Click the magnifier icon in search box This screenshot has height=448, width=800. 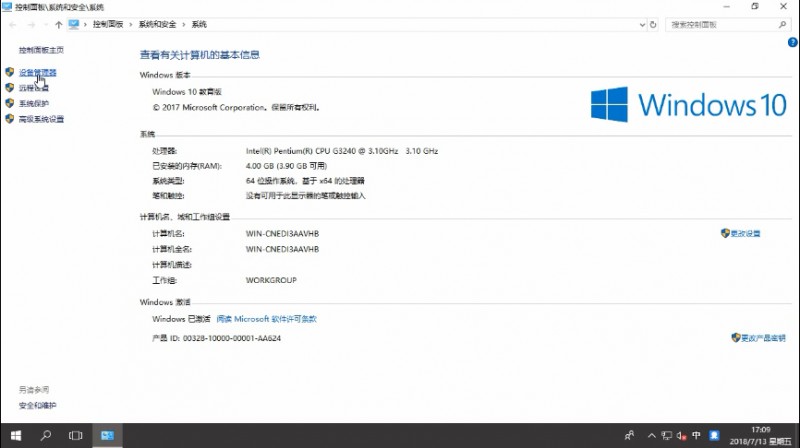pos(782,24)
